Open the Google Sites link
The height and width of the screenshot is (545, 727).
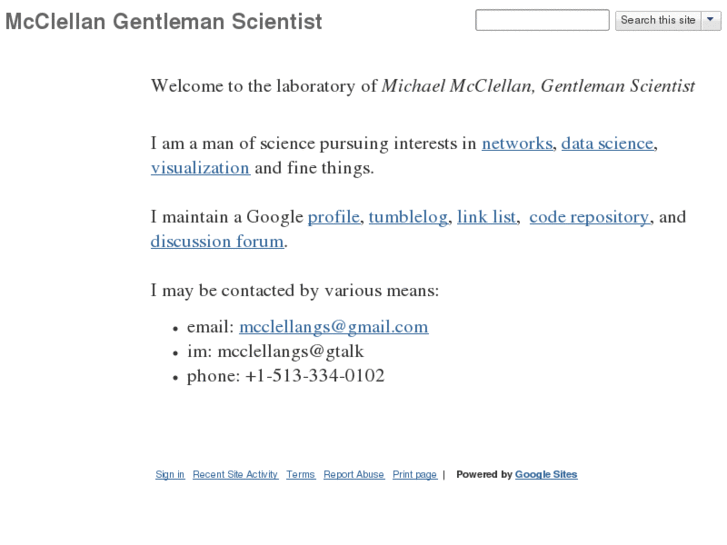[x=546, y=475]
